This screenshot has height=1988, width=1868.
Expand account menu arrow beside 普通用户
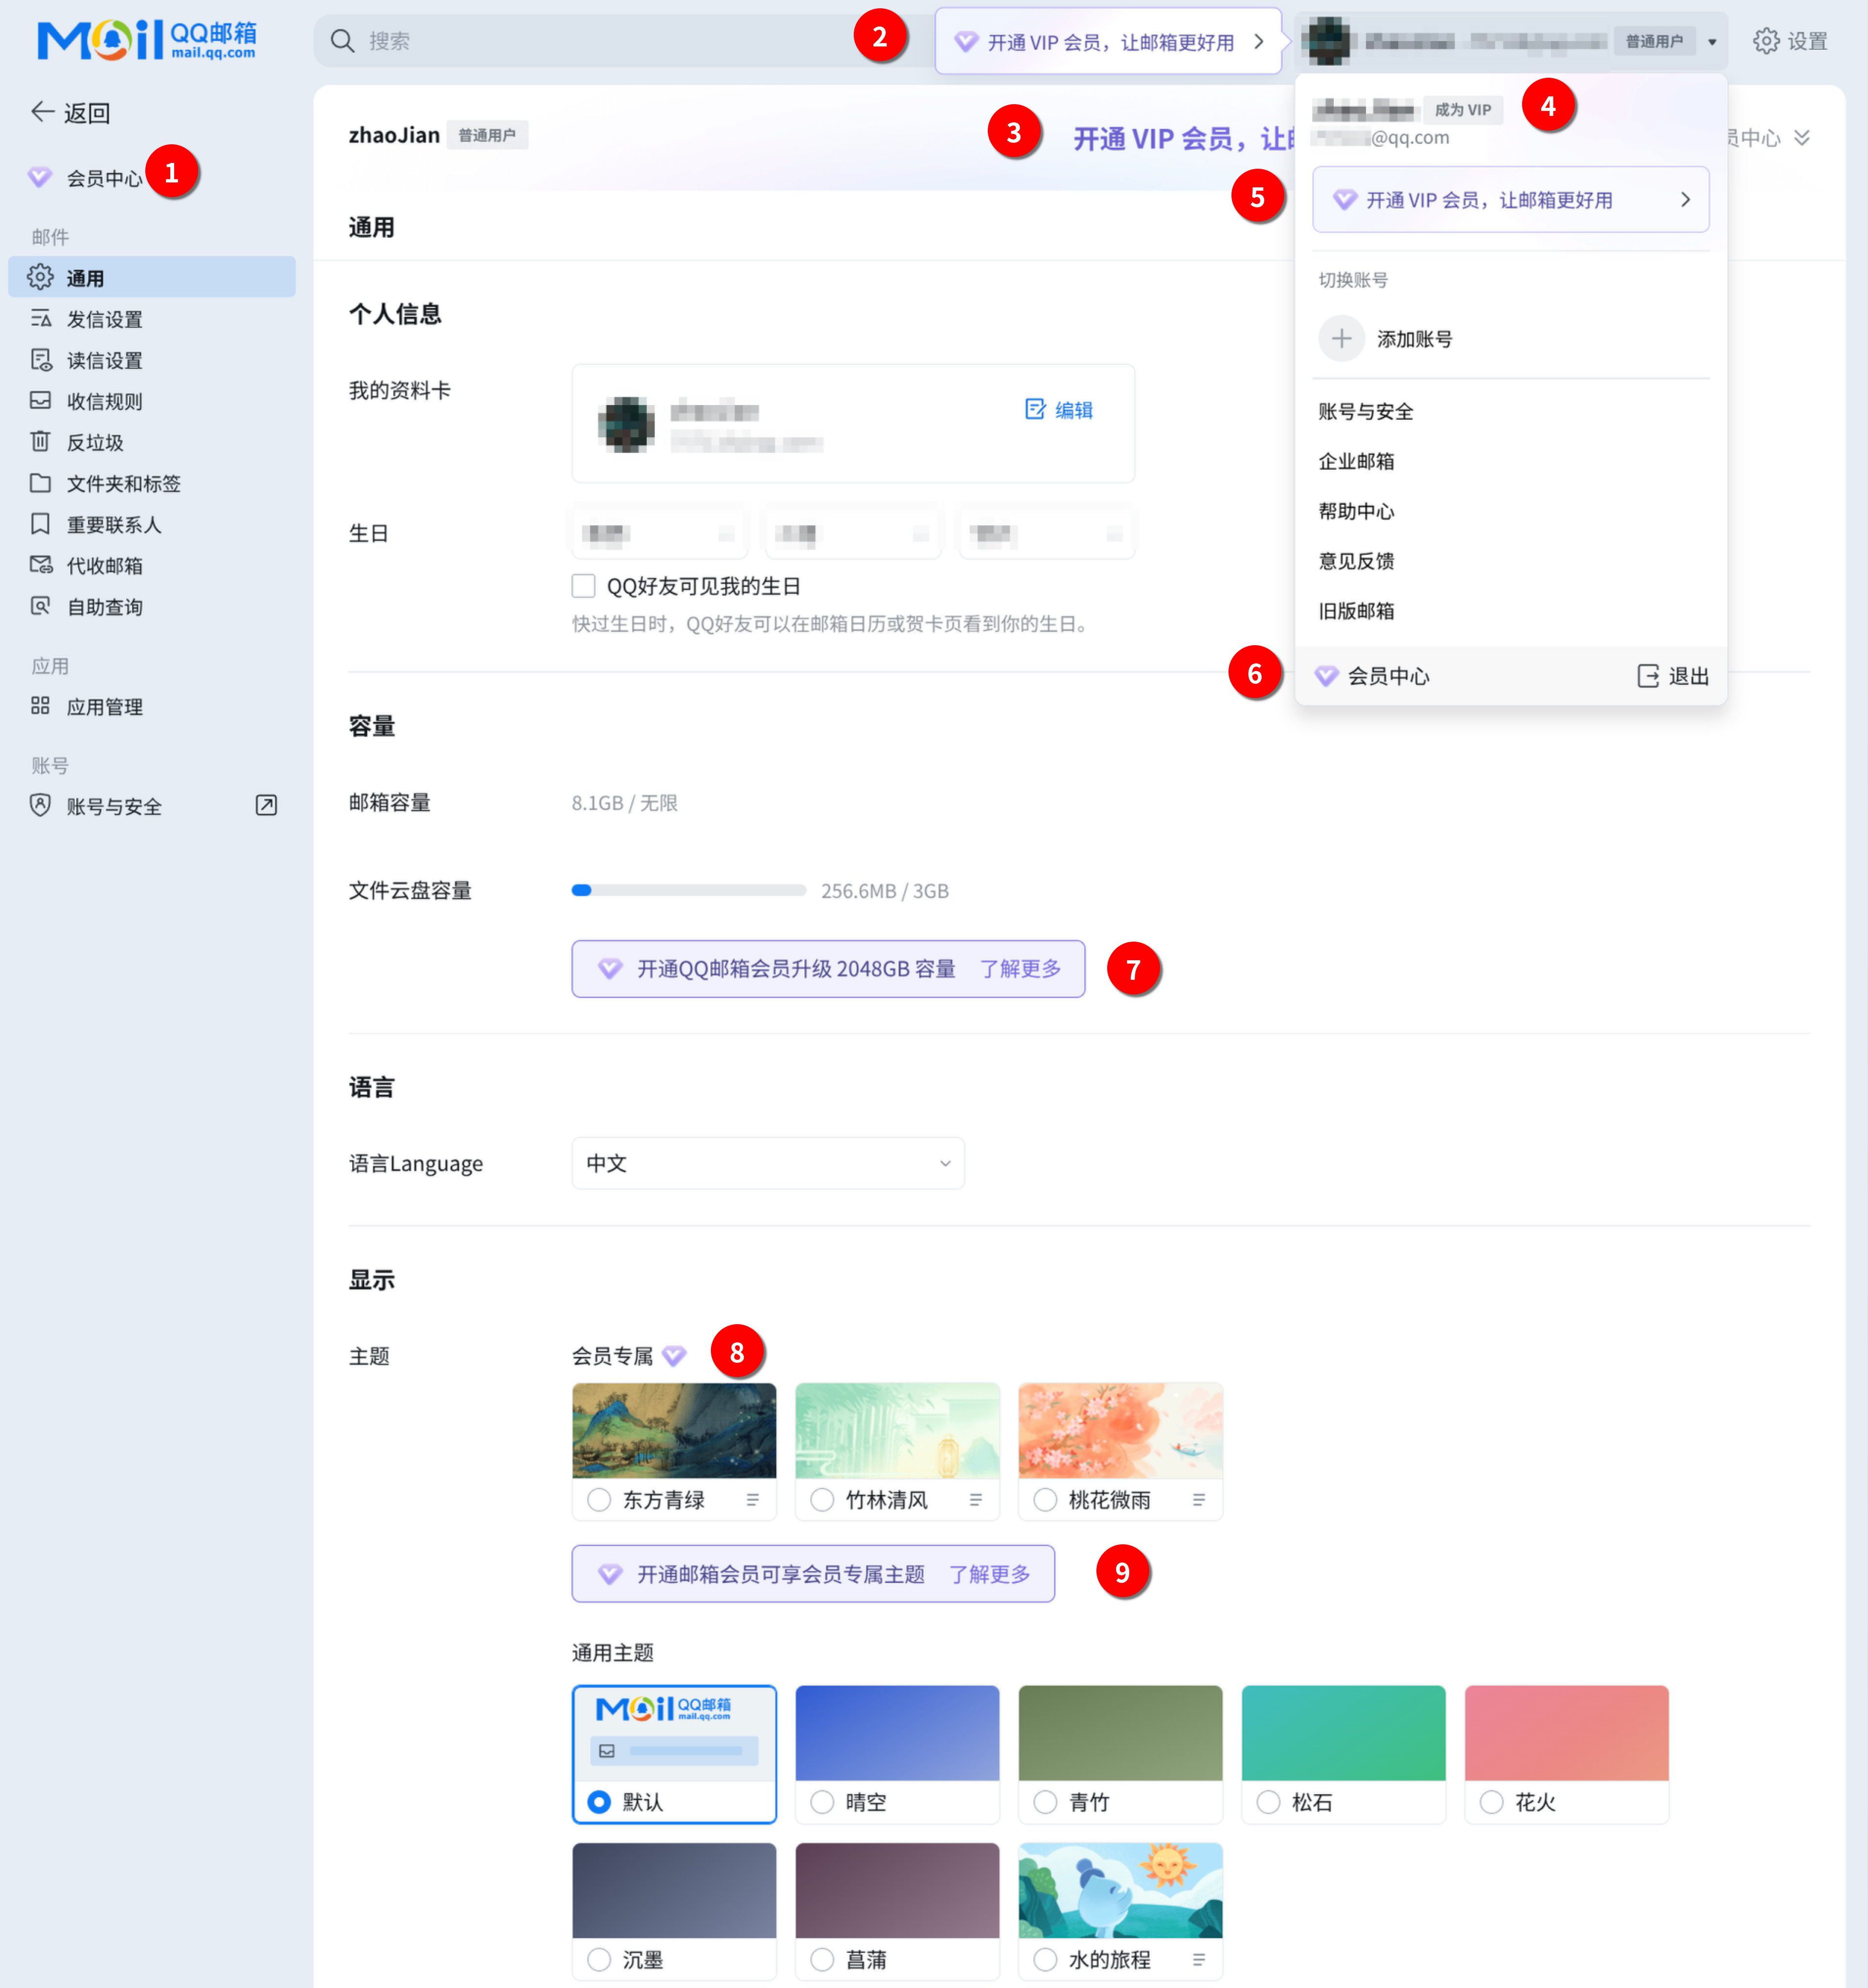coord(1712,42)
